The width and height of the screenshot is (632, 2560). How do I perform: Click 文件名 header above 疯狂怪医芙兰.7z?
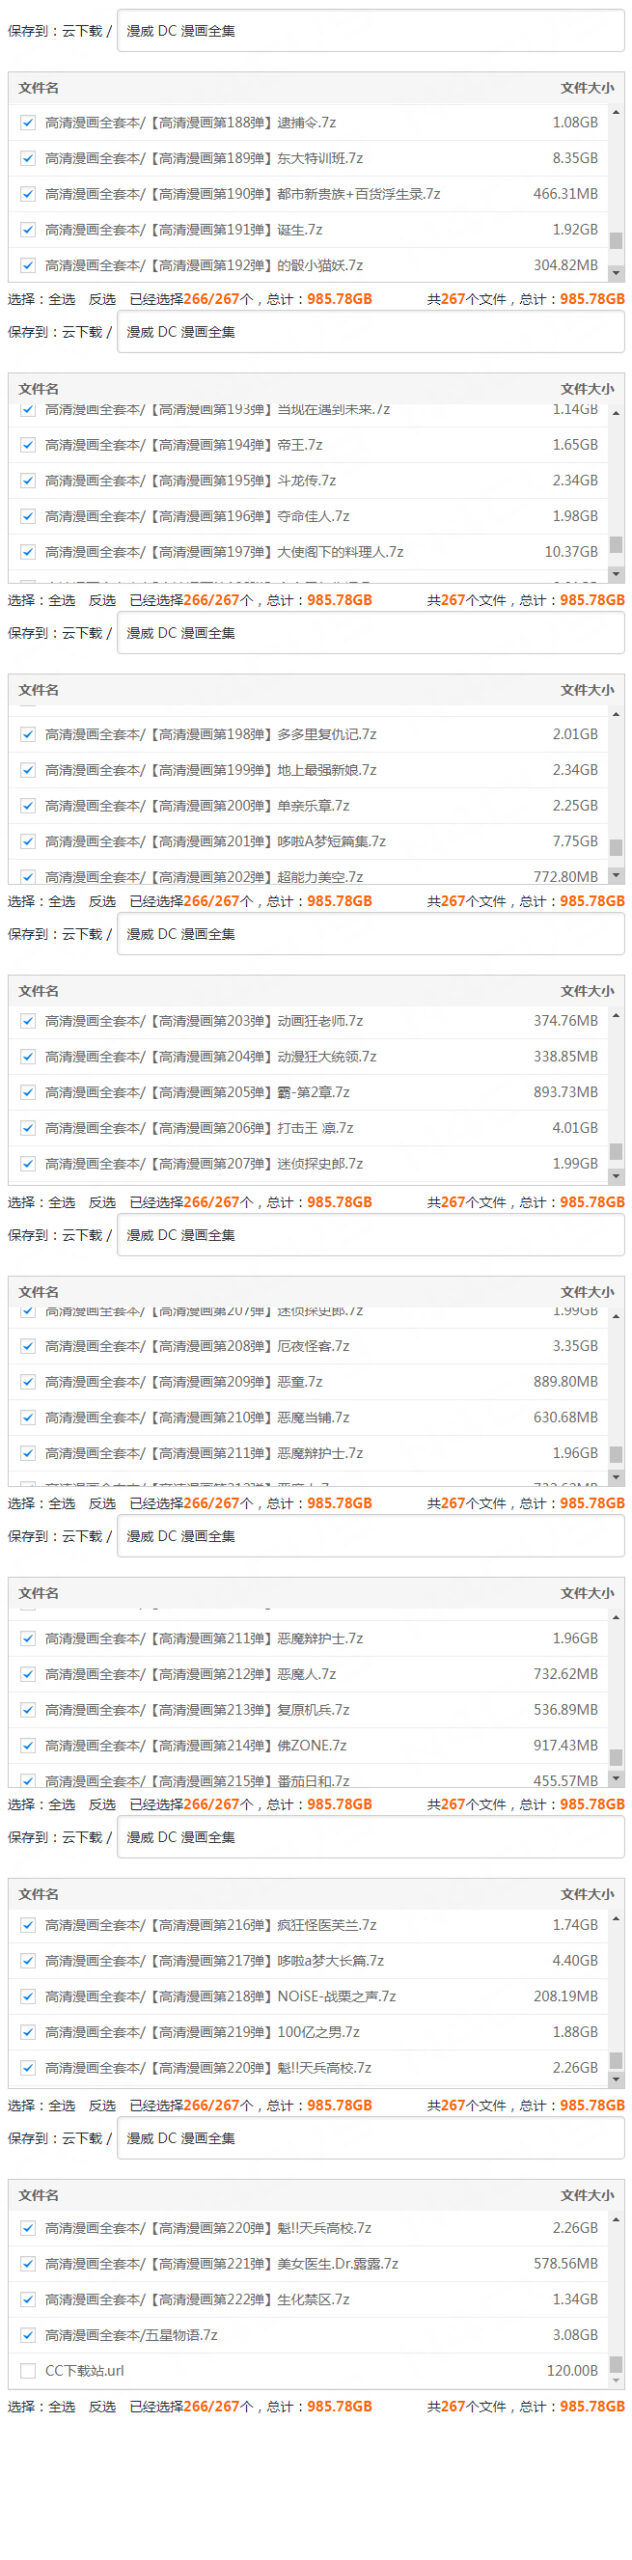(x=38, y=1894)
